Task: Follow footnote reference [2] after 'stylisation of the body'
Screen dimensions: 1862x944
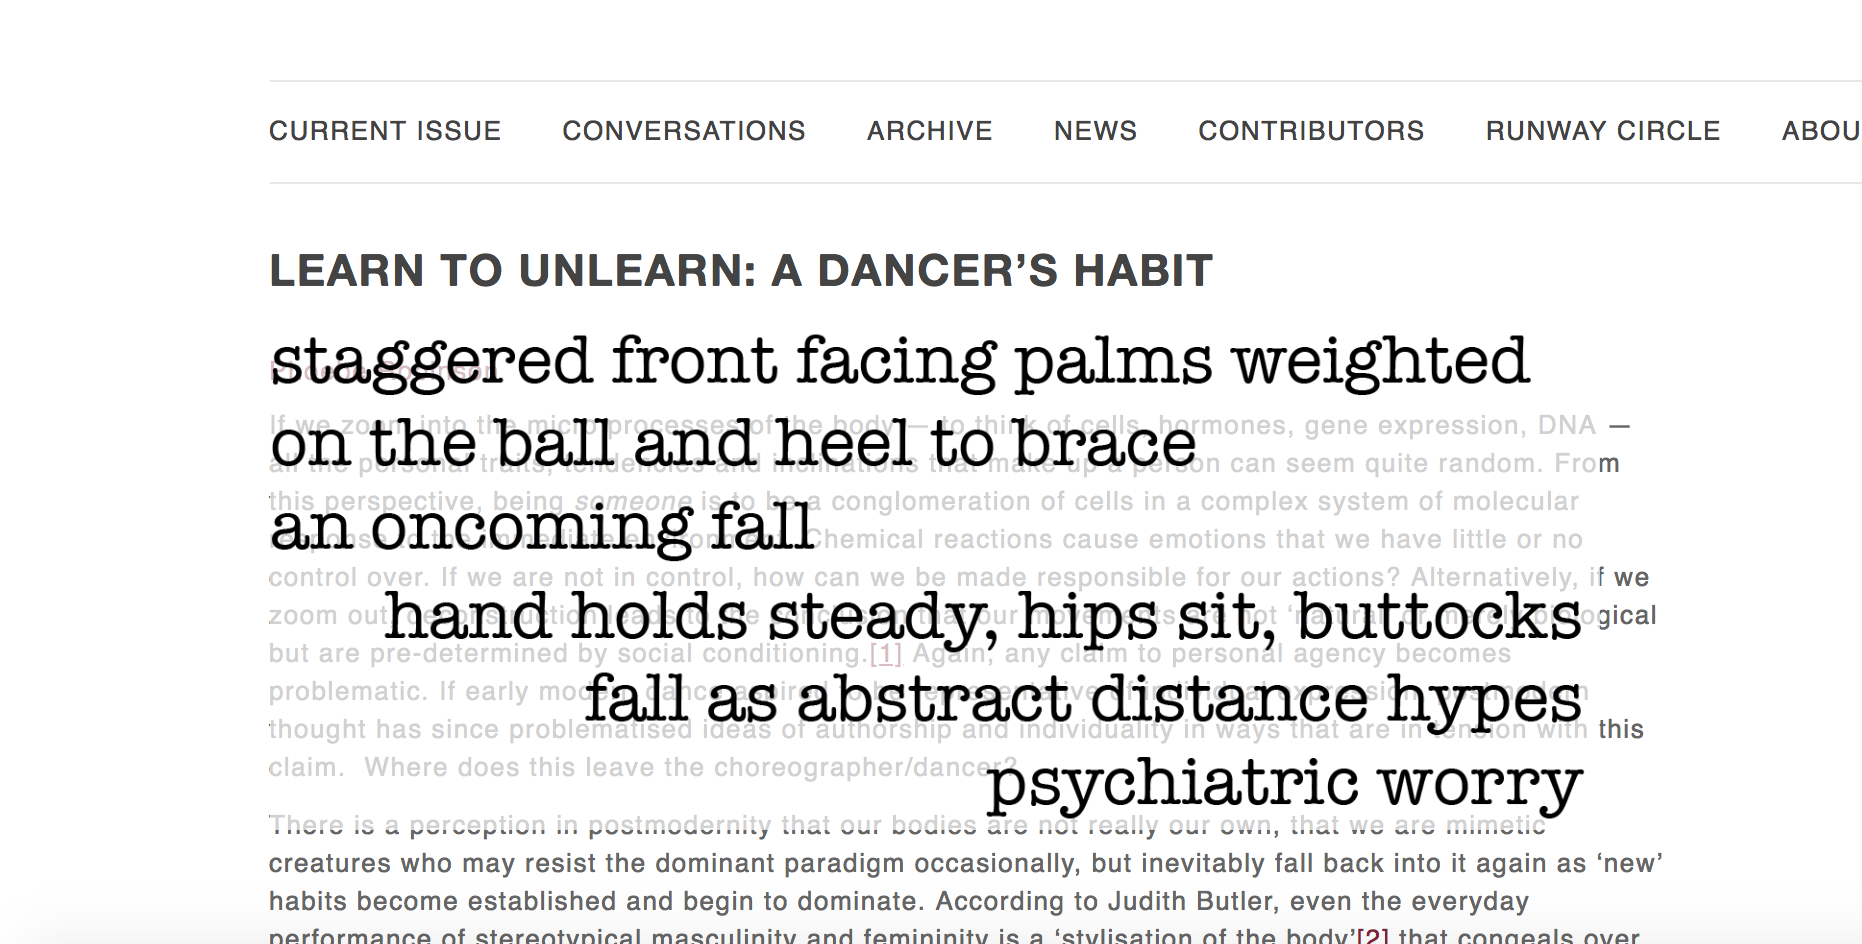Action: 1373,937
